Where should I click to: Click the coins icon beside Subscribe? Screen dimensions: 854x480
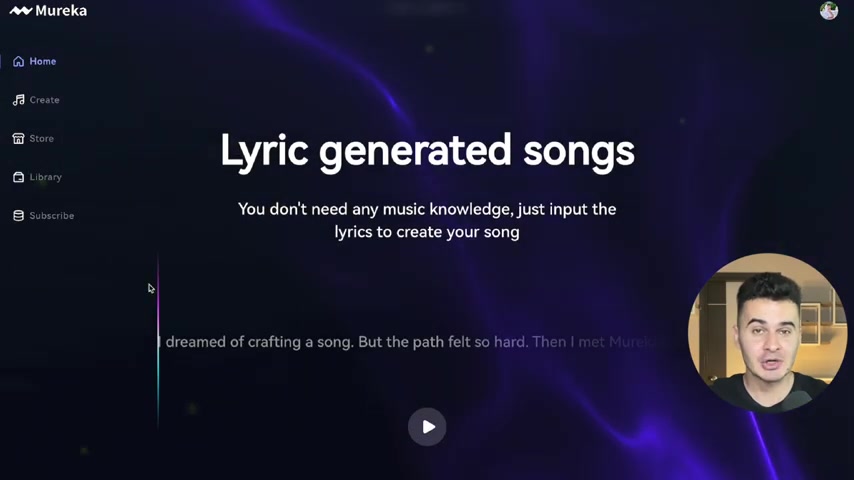pos(19,216)
